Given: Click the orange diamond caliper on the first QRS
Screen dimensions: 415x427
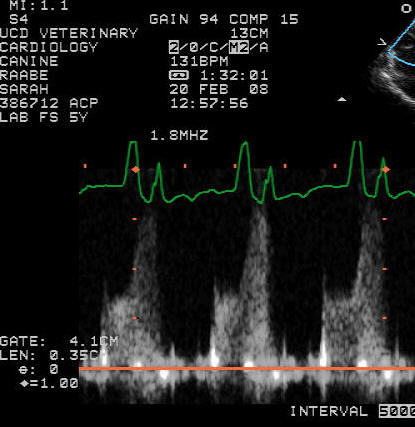Looking at the screenshot, I should click(135, 169).
